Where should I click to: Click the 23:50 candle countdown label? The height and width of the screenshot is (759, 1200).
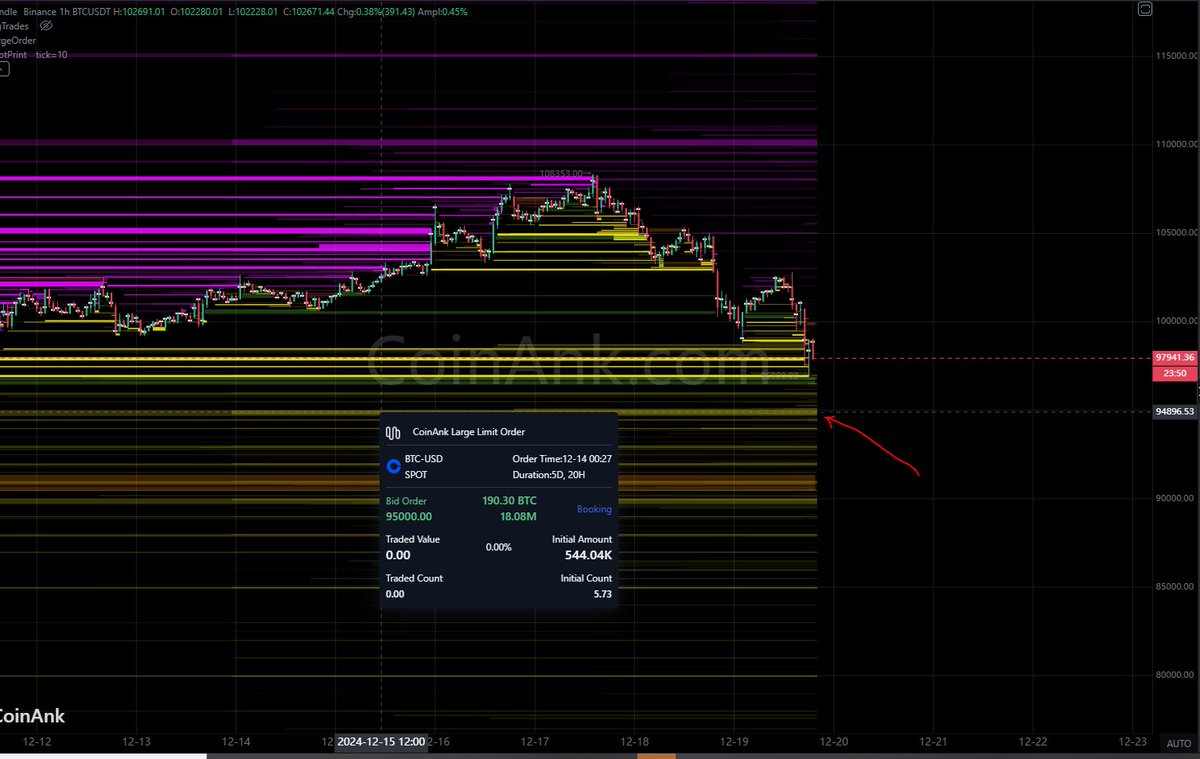point(1174,373)
